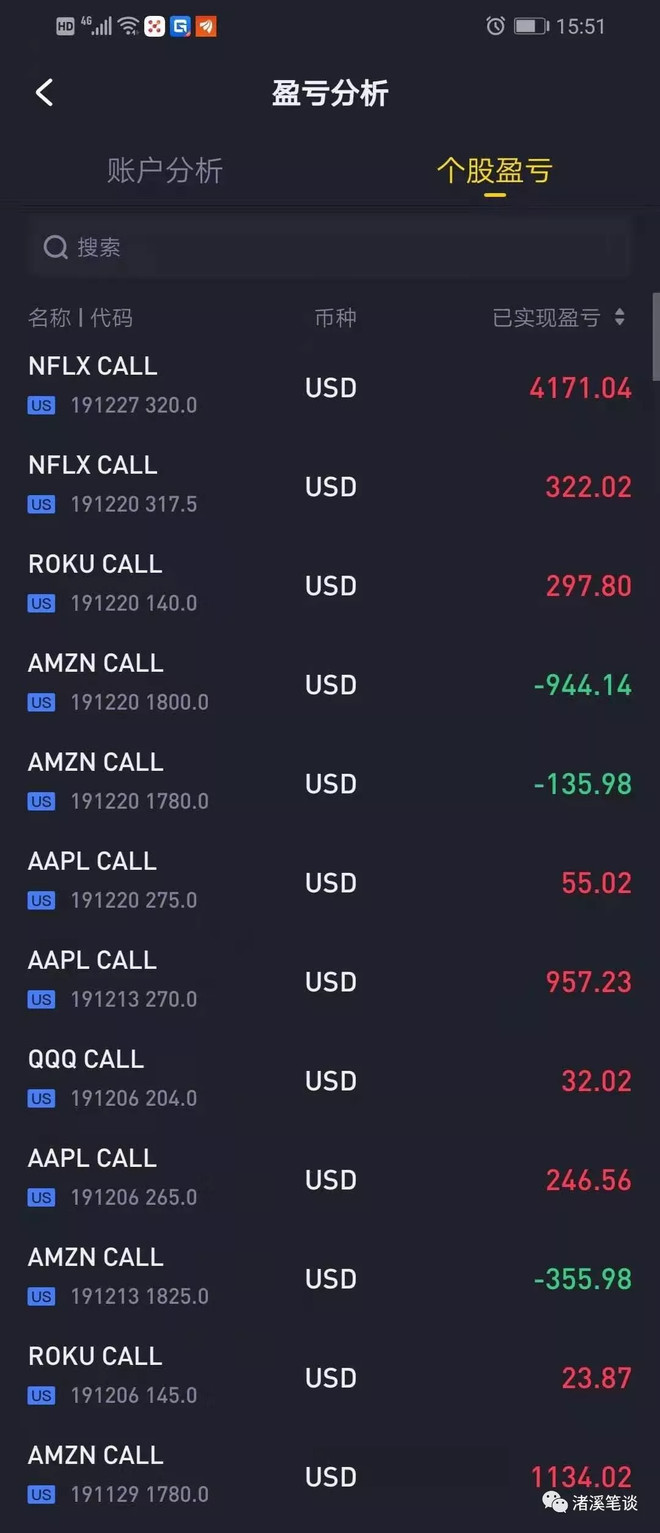
Task: Toggle sort arrows beside 已实现盈亏
Action: (x=620, y=317)
